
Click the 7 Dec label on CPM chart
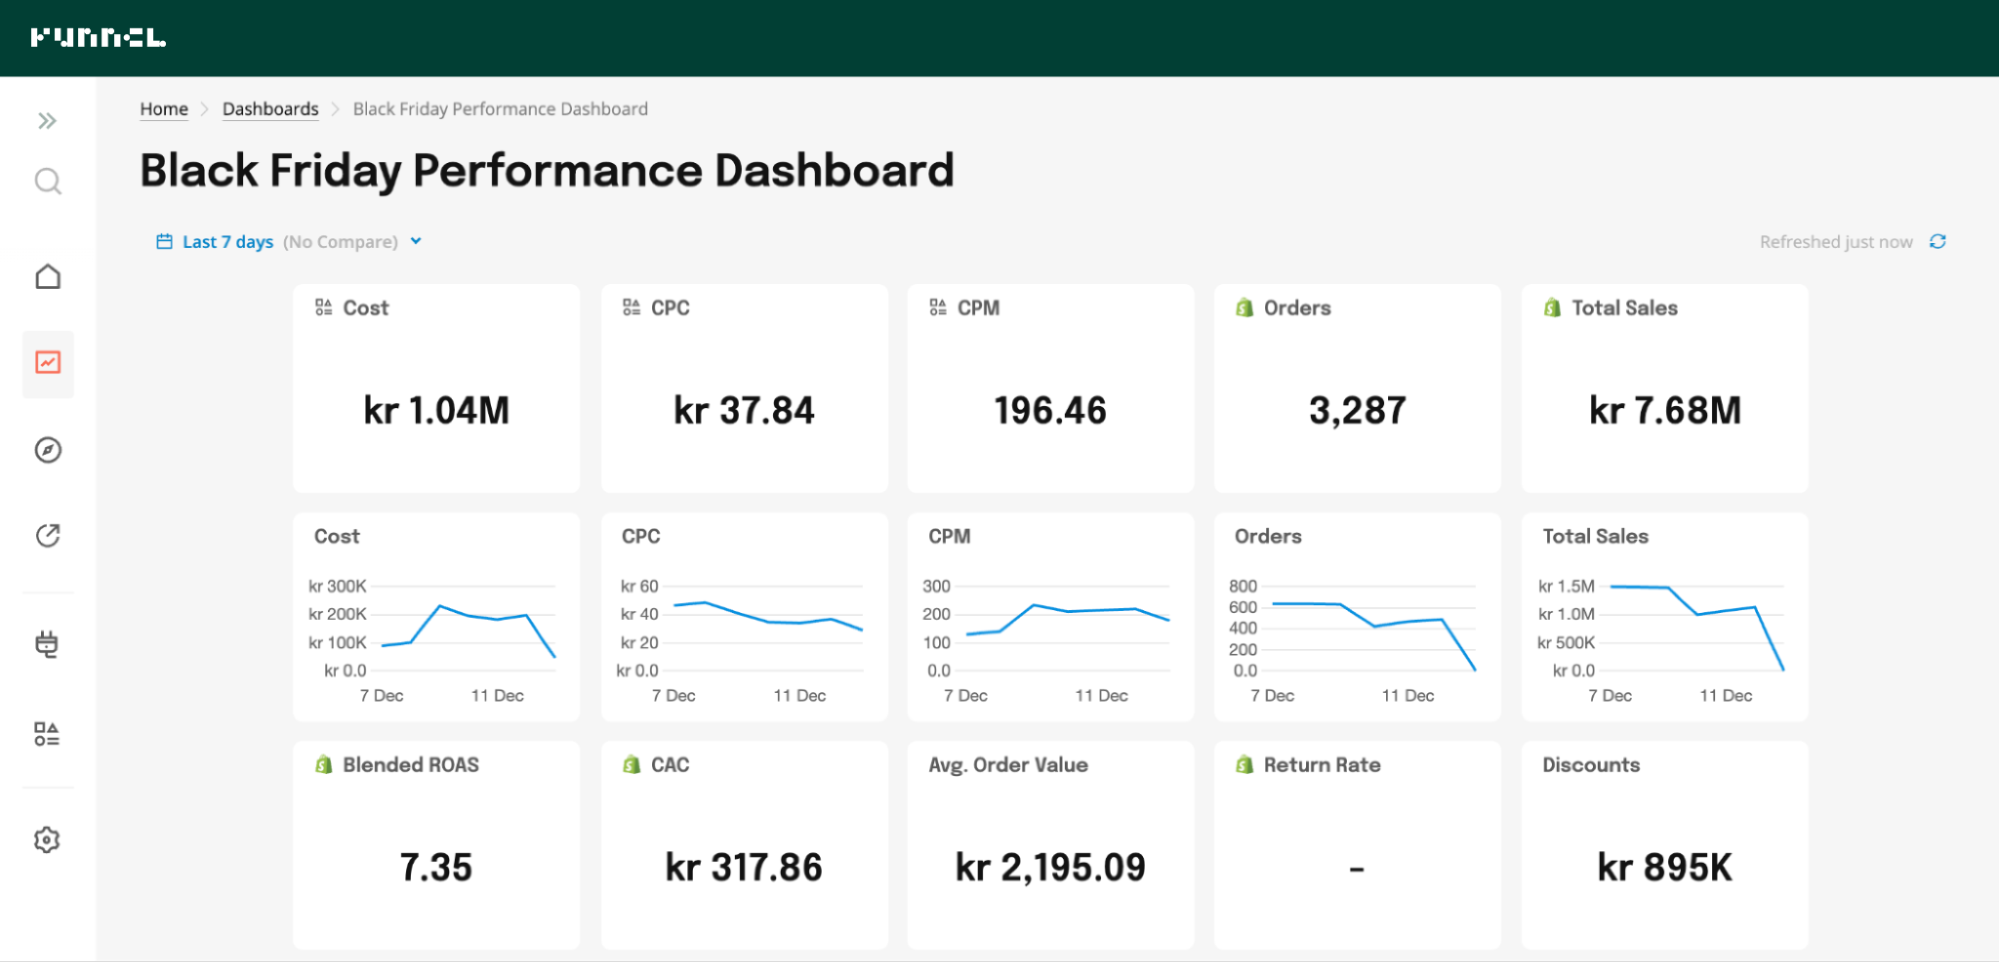[965, 695]
